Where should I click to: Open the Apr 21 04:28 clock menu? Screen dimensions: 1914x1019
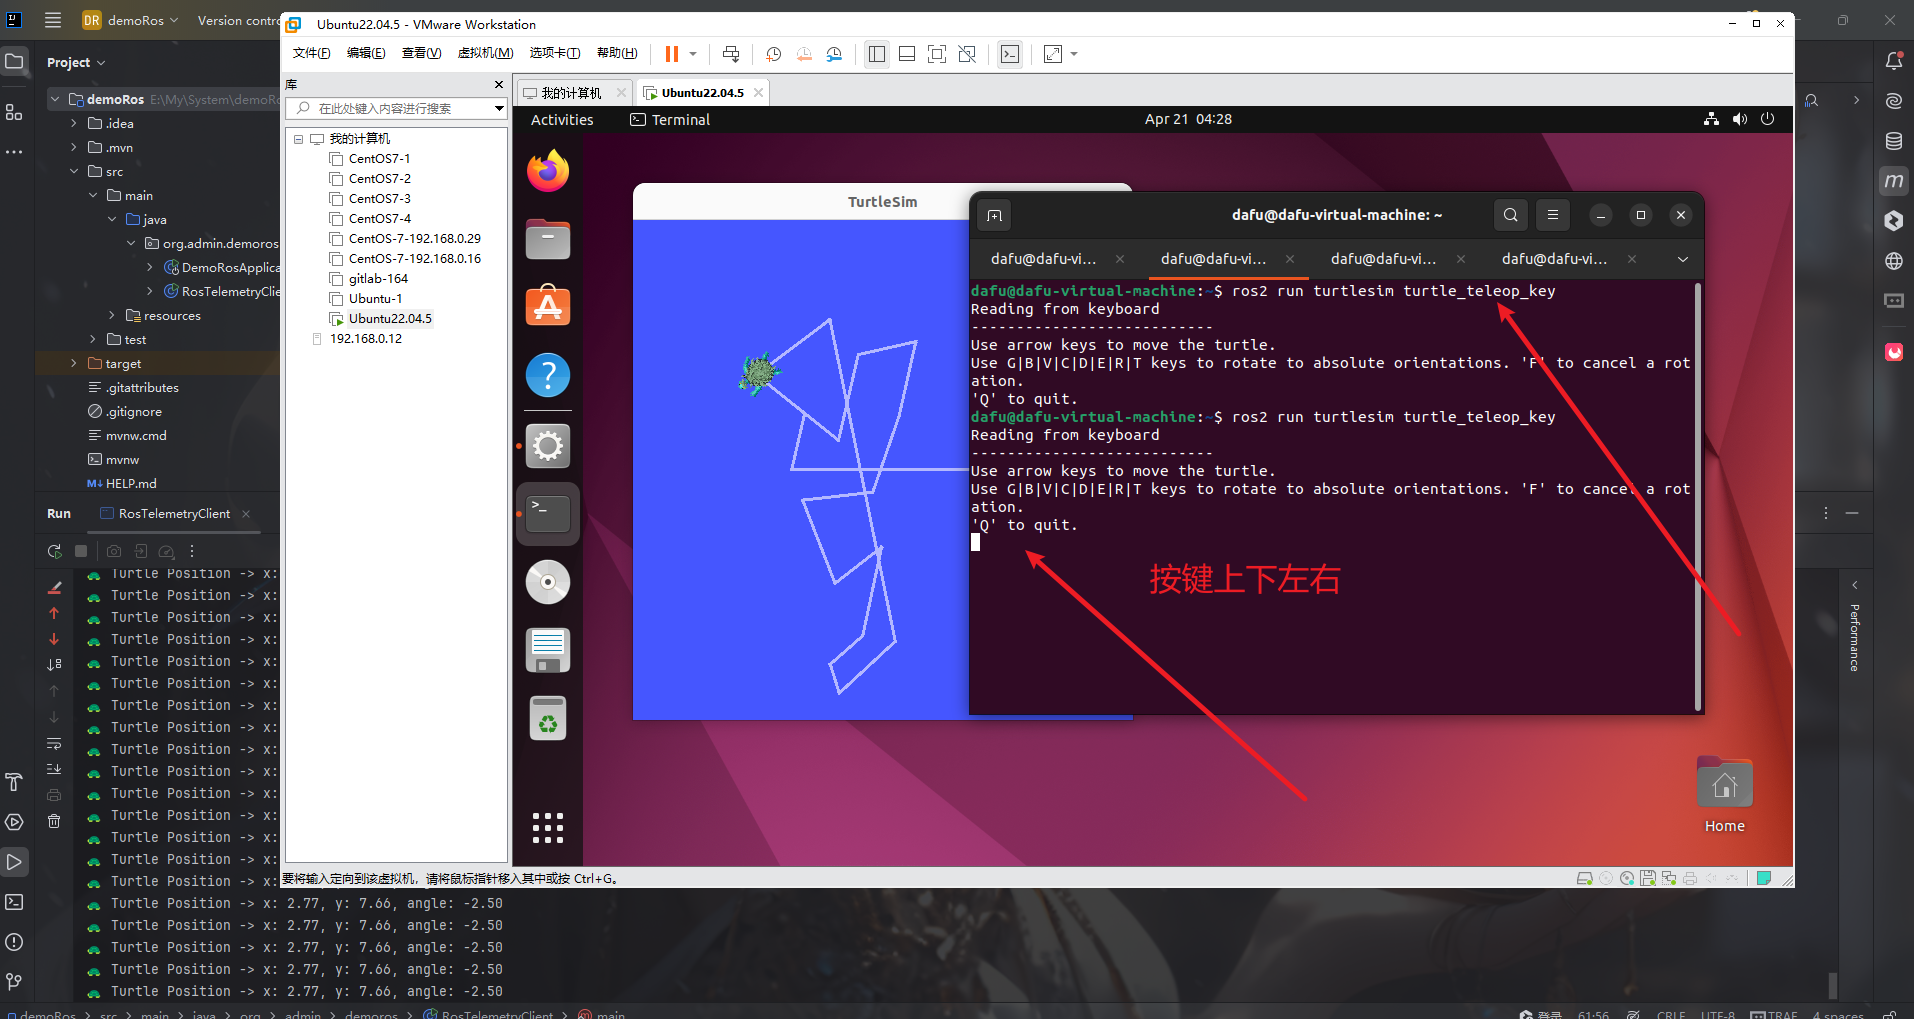coord(1188,119)
